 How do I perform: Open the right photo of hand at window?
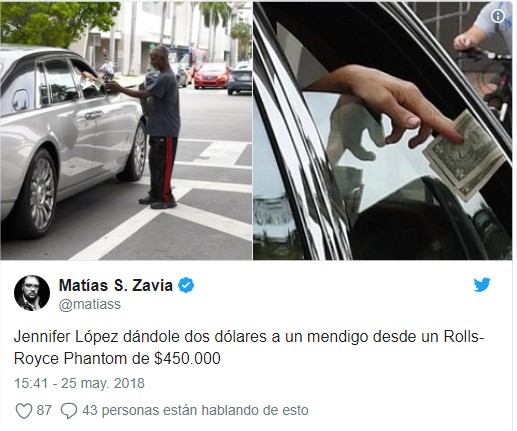pyautogui.click(x=382, y=130)
